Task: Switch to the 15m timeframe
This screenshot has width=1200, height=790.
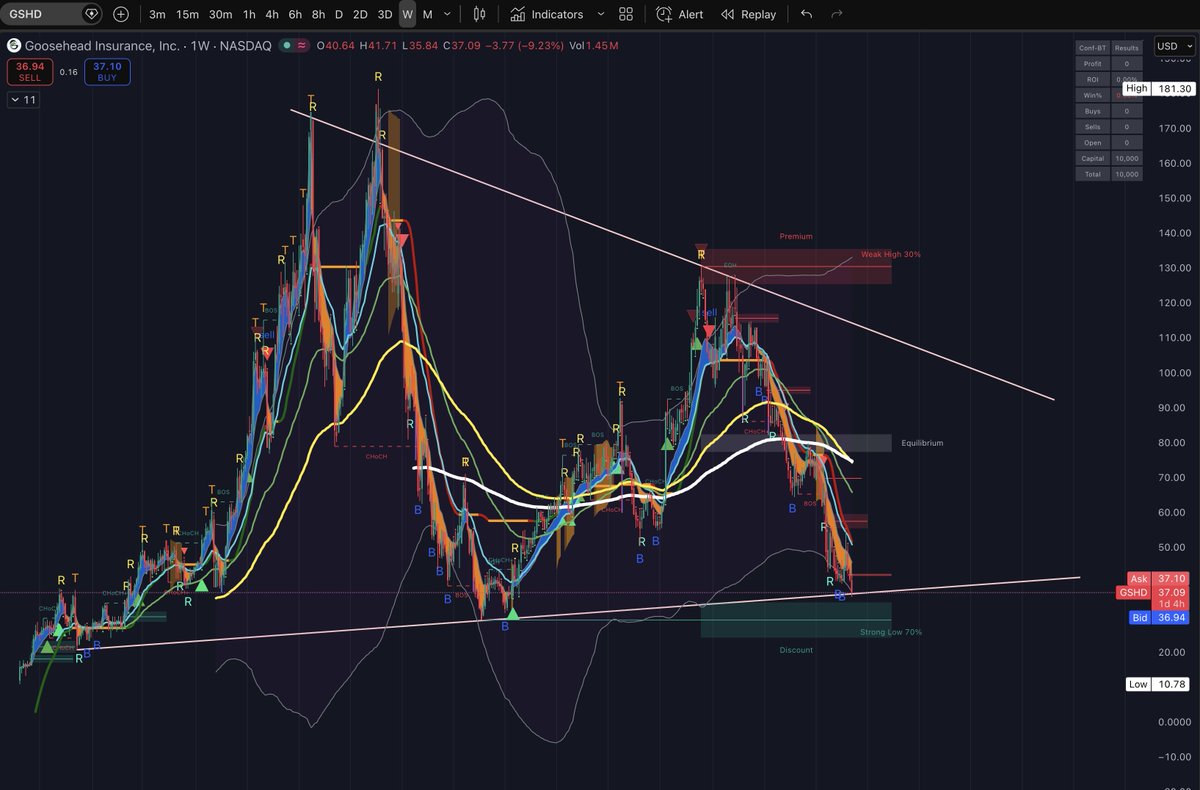Action: click(187, 14)
